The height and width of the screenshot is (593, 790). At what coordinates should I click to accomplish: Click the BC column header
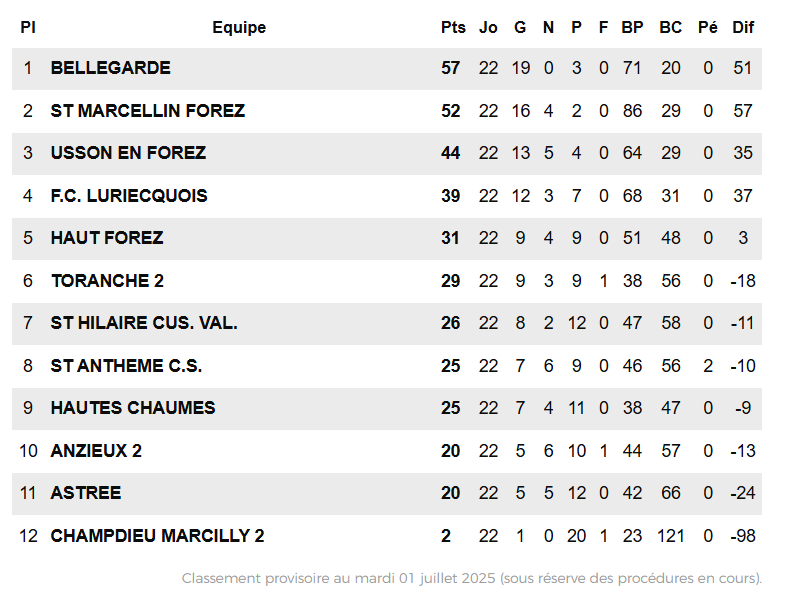click(x=671, y=27)
